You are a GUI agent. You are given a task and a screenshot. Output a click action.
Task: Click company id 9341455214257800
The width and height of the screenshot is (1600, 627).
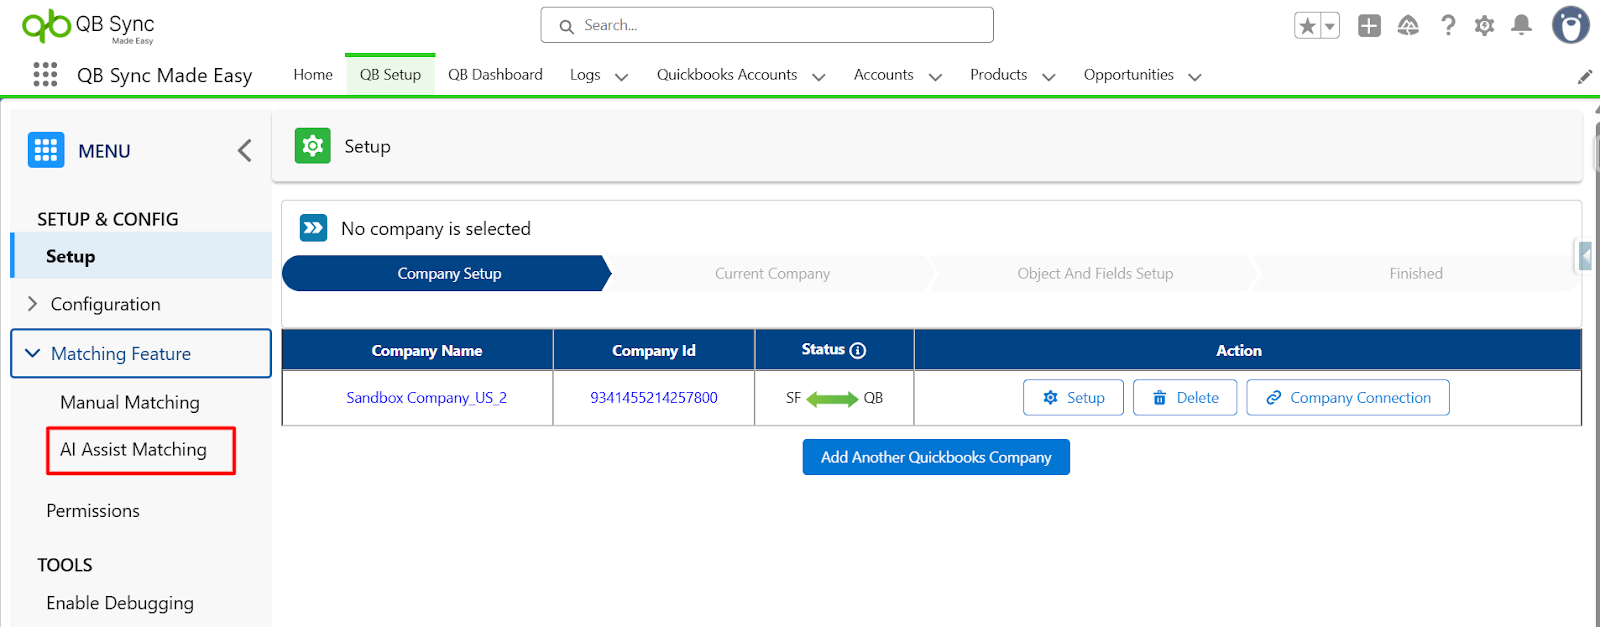654,398
